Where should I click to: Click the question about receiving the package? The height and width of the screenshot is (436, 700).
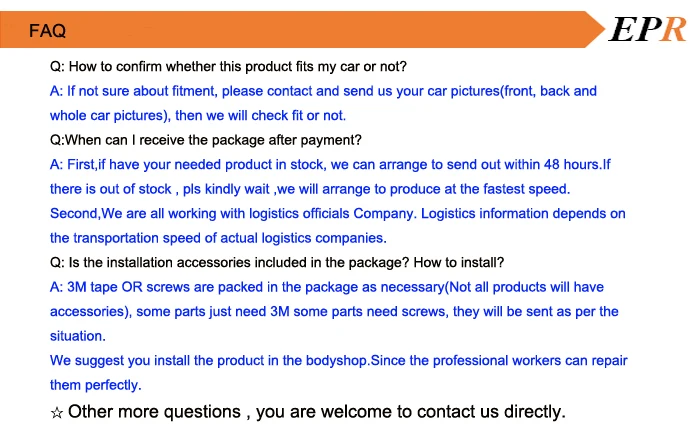[x=206, y=140]
